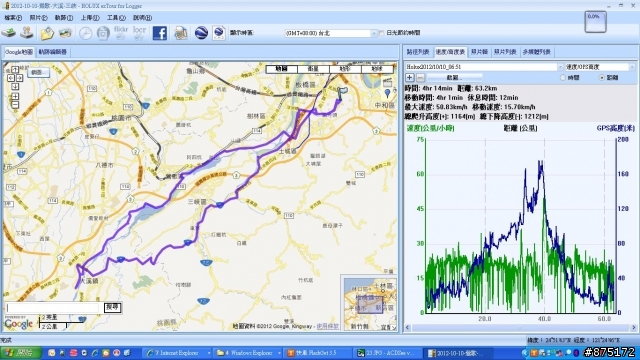Image resolution: width=640 pixels, height=360 pixels.
Task: Open the GMT+08:00 time zone dropdown
Action: (x=373, y=33)
